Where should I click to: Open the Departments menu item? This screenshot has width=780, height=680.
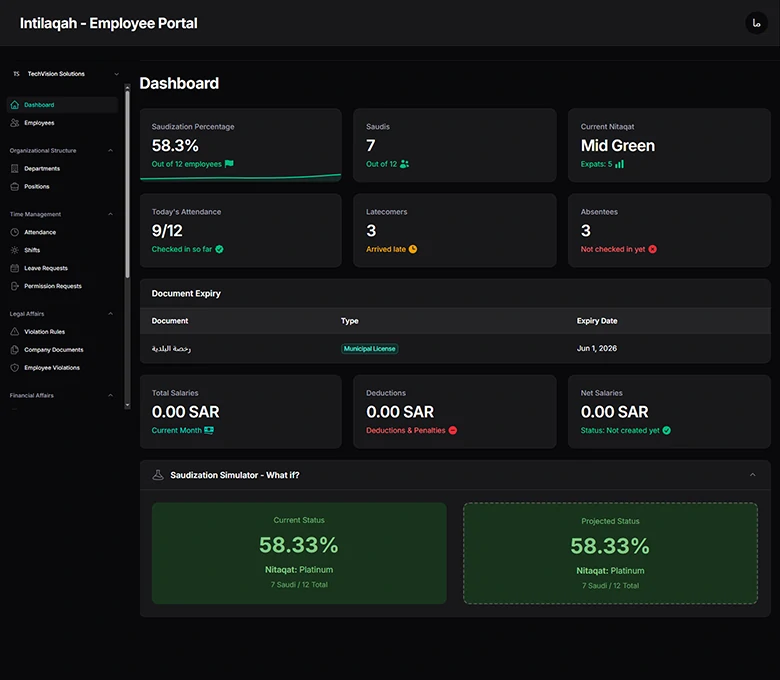click(x=63, y=168)
